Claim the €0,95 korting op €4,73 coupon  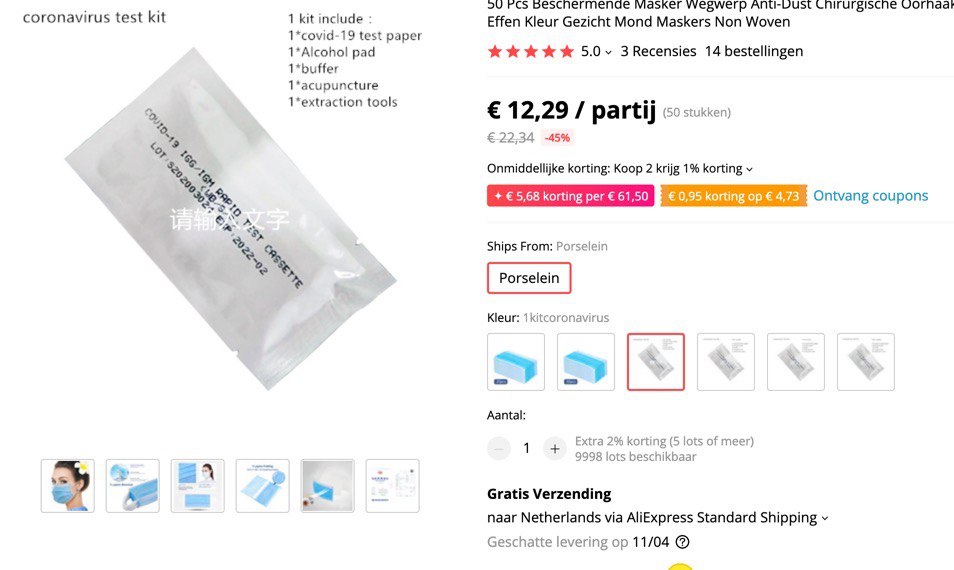(734, 196)
